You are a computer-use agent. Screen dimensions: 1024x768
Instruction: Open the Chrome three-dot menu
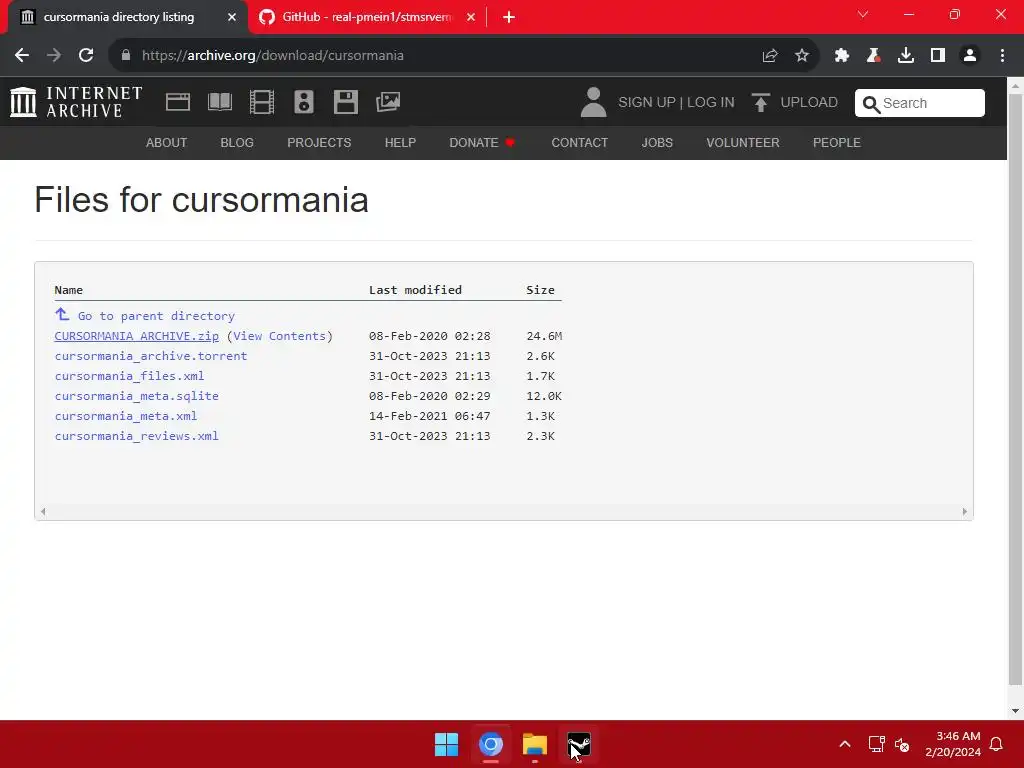coord(1002,56)
